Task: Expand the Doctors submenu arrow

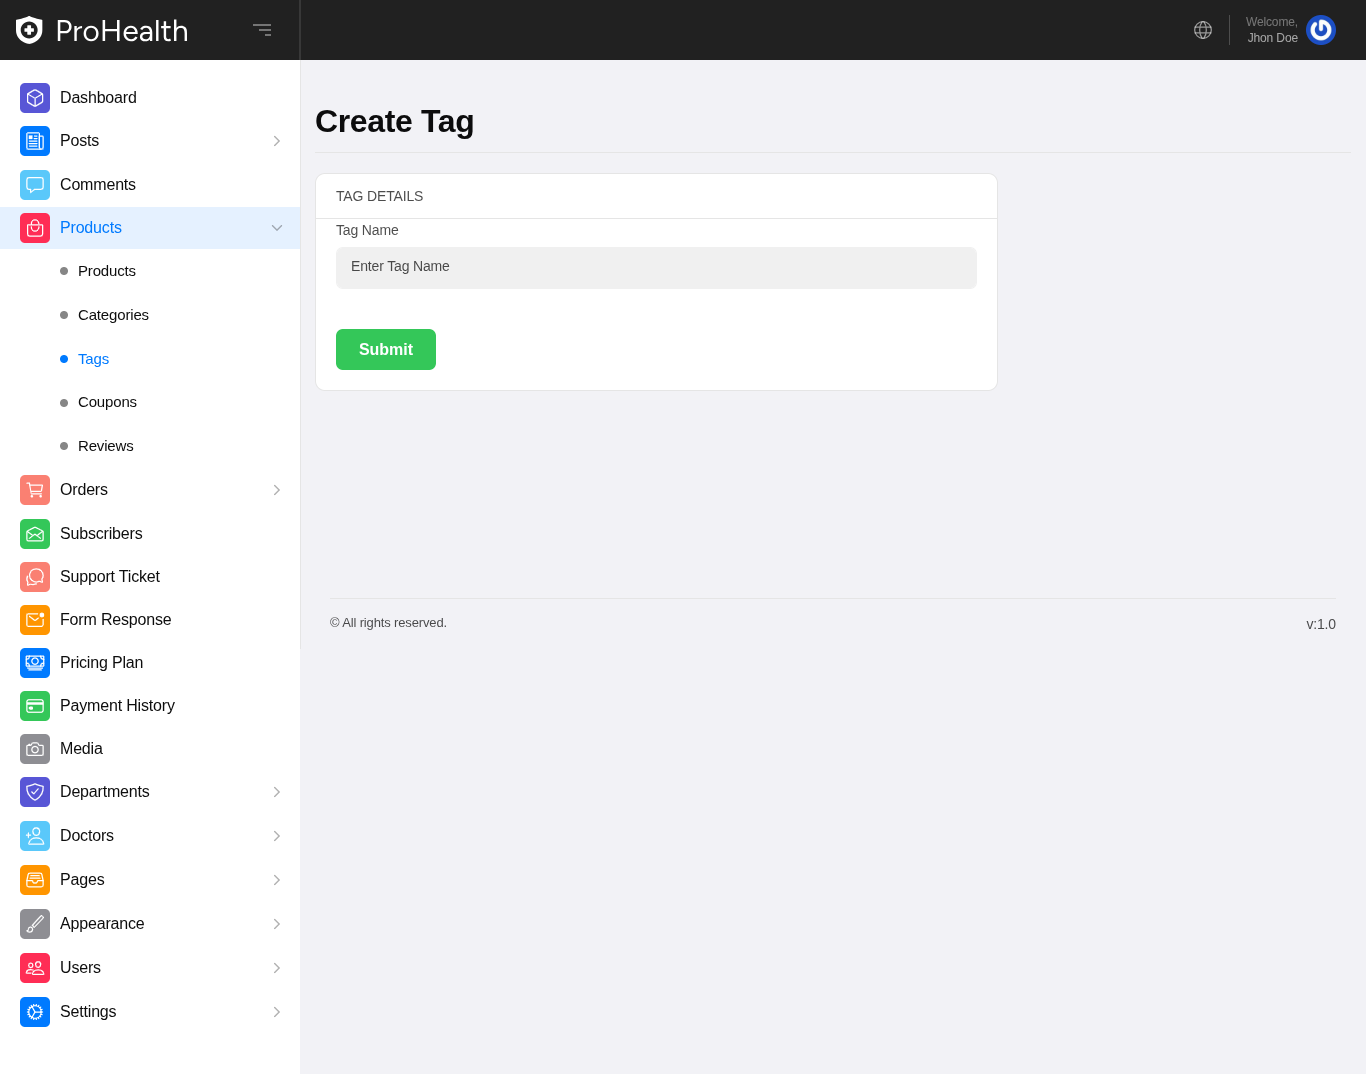Action: click(x=277, y=836)
